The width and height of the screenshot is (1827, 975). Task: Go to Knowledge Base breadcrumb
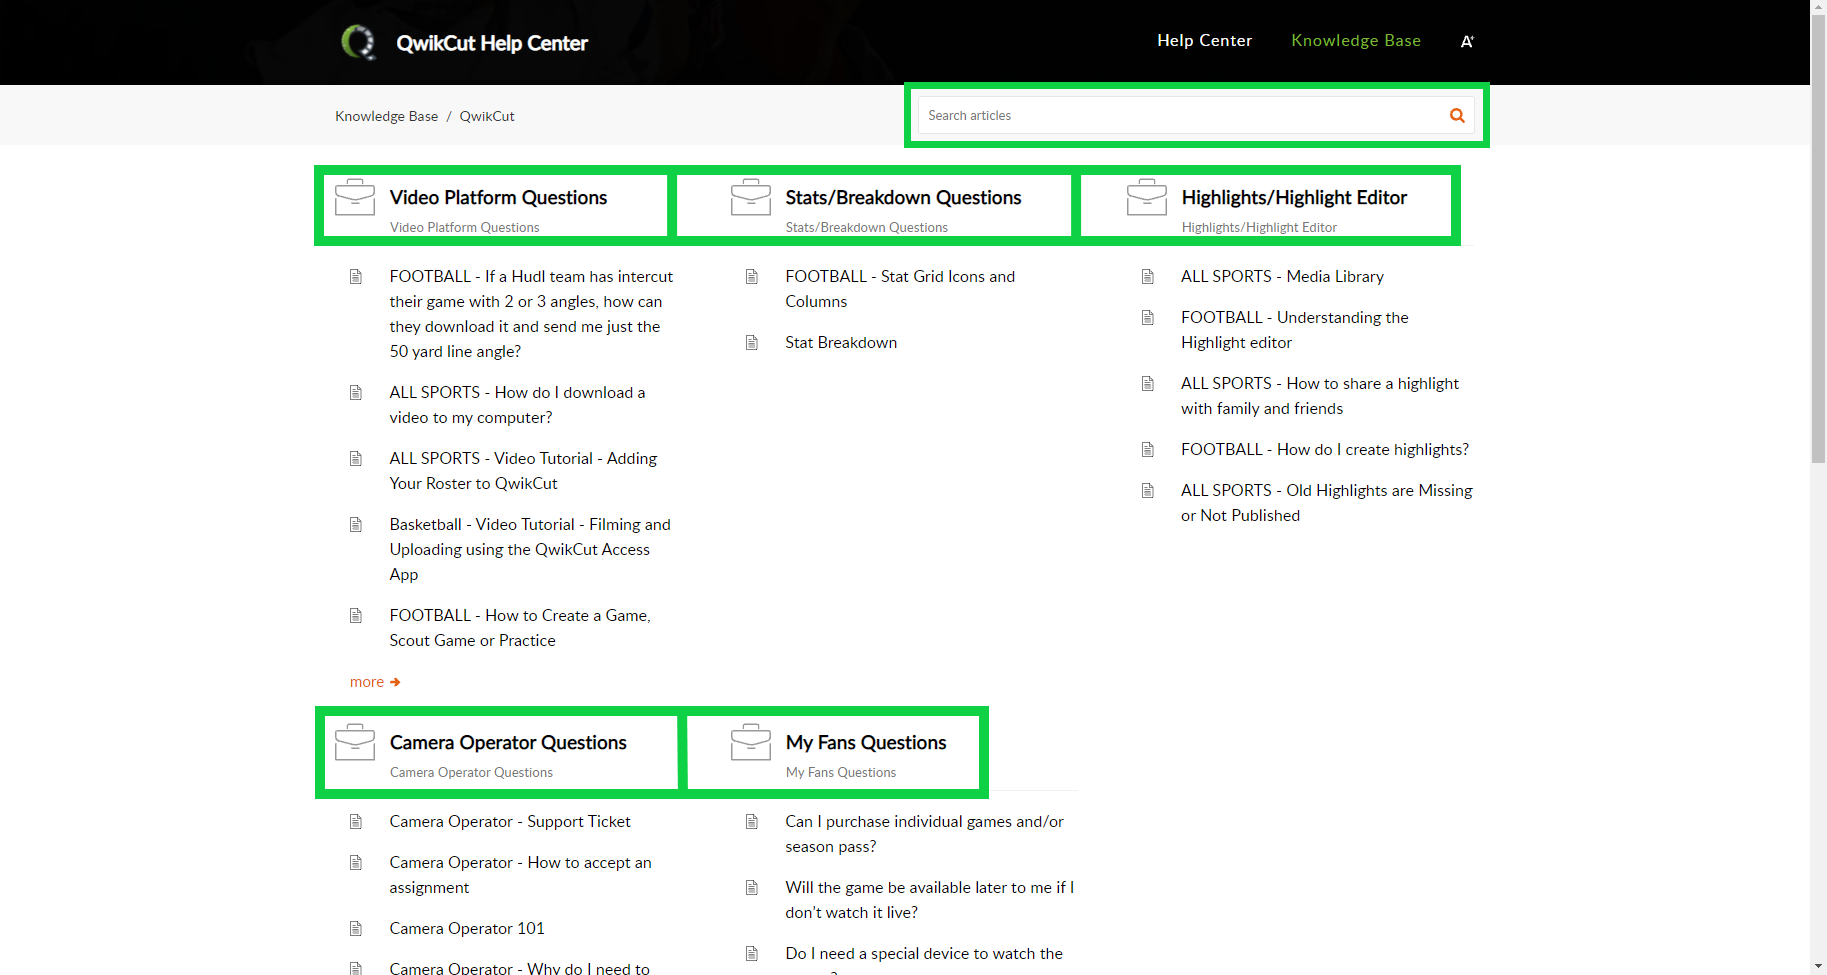(386, 116)
